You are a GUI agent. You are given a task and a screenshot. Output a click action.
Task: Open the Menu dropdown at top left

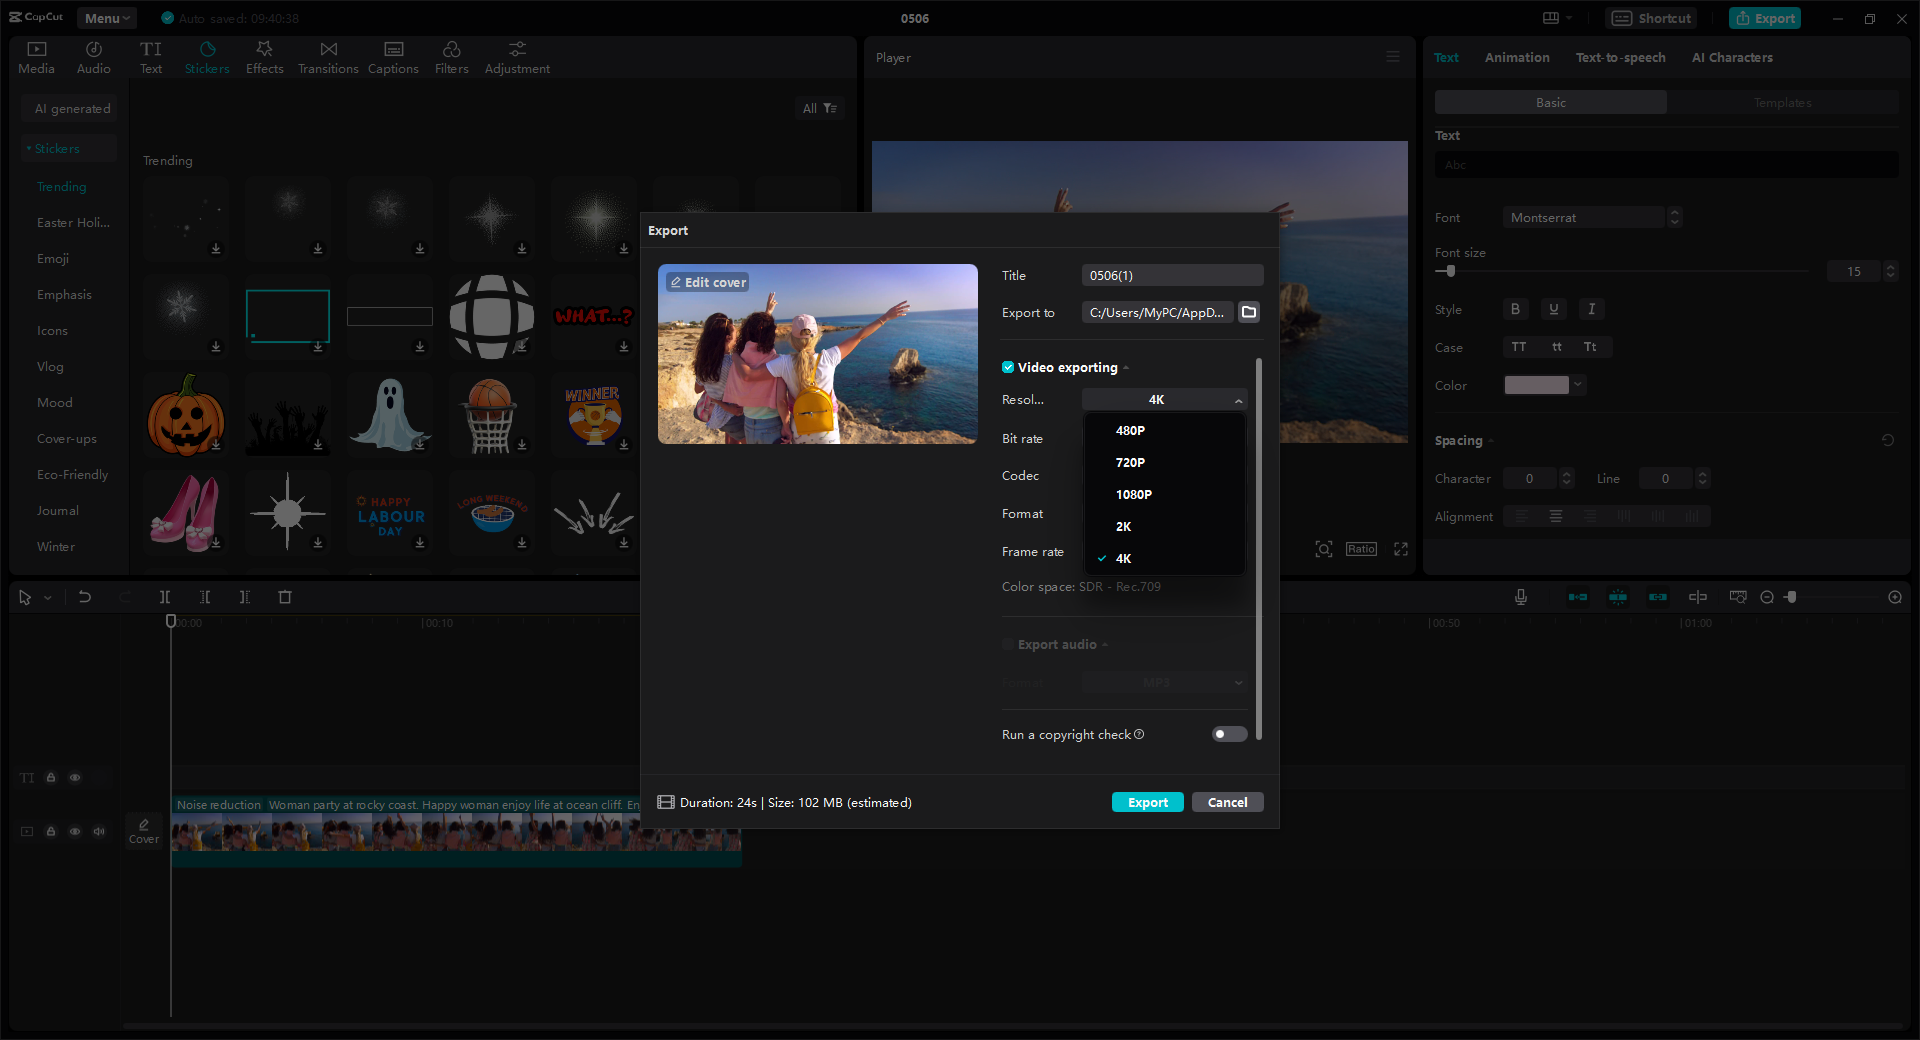tap(105, 17)
